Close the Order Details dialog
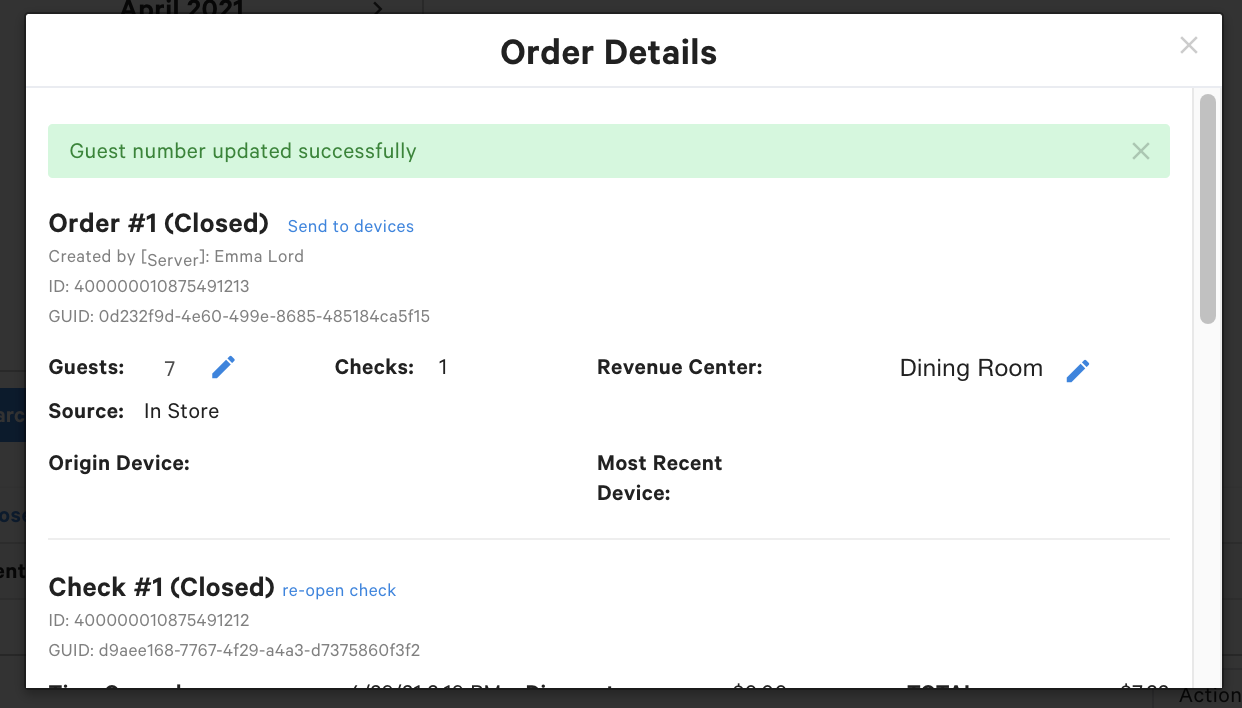The image size is (1242, 708). [1188, 45]
